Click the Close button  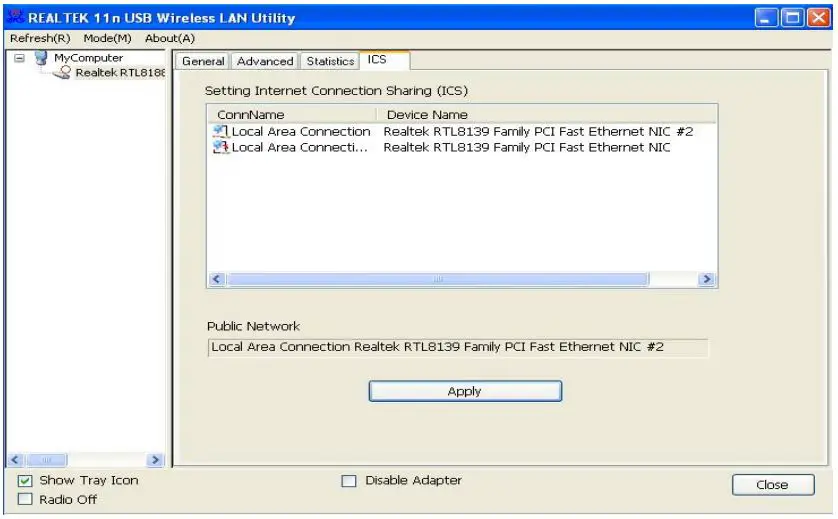click(x=773, y=485)
